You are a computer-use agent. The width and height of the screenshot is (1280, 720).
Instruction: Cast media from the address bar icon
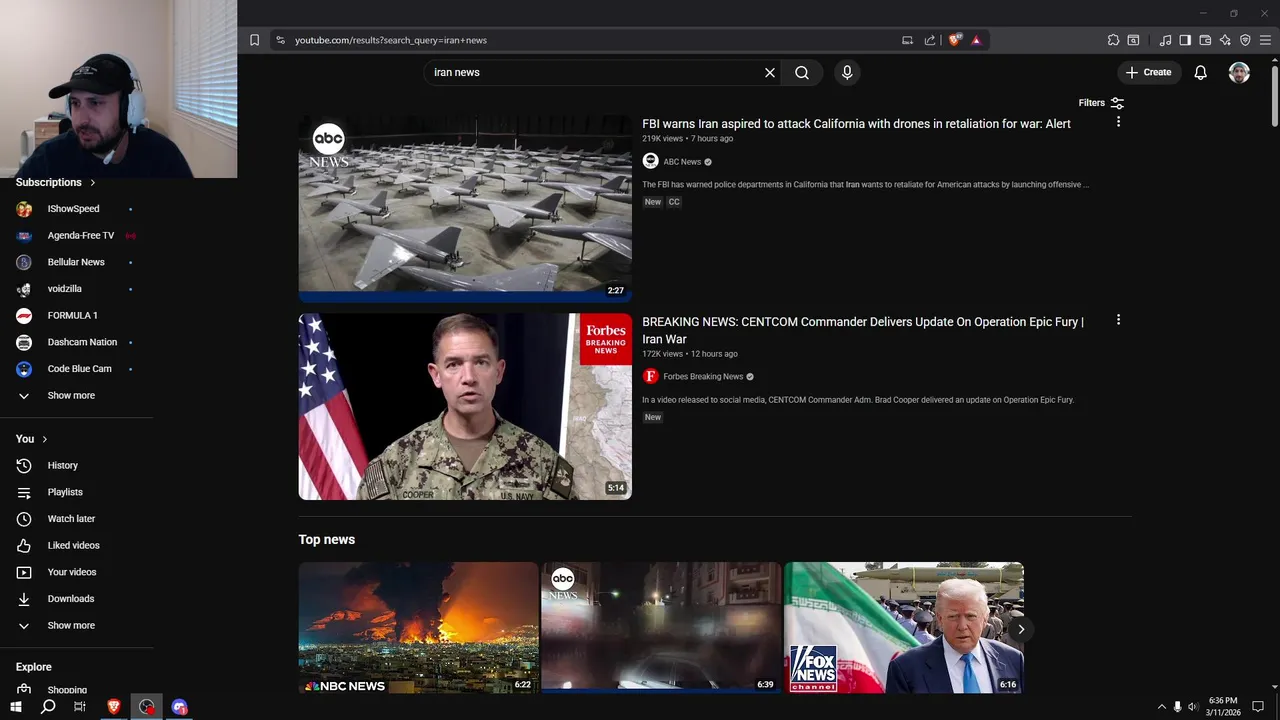point(907,40)
